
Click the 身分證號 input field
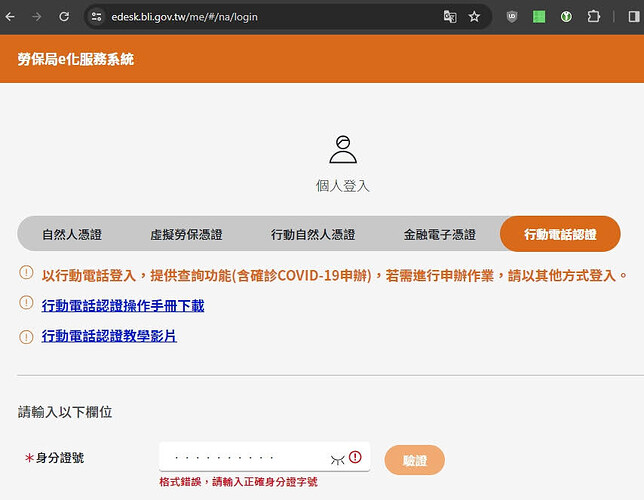click(x=245, y=458)
